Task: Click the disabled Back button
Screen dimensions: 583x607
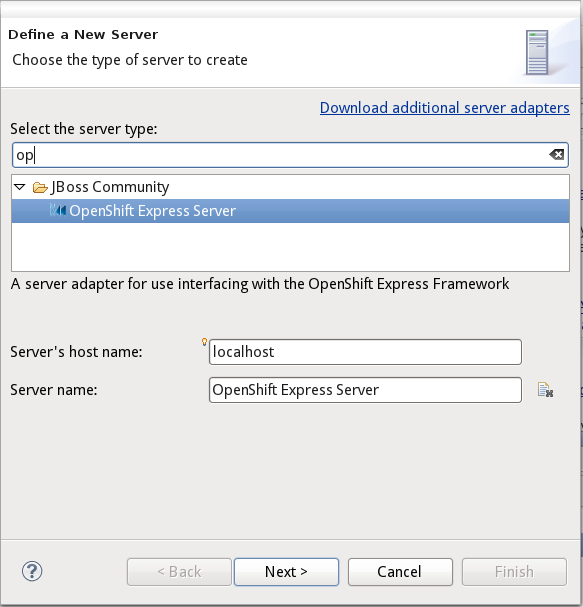Action: click(179, 572)
